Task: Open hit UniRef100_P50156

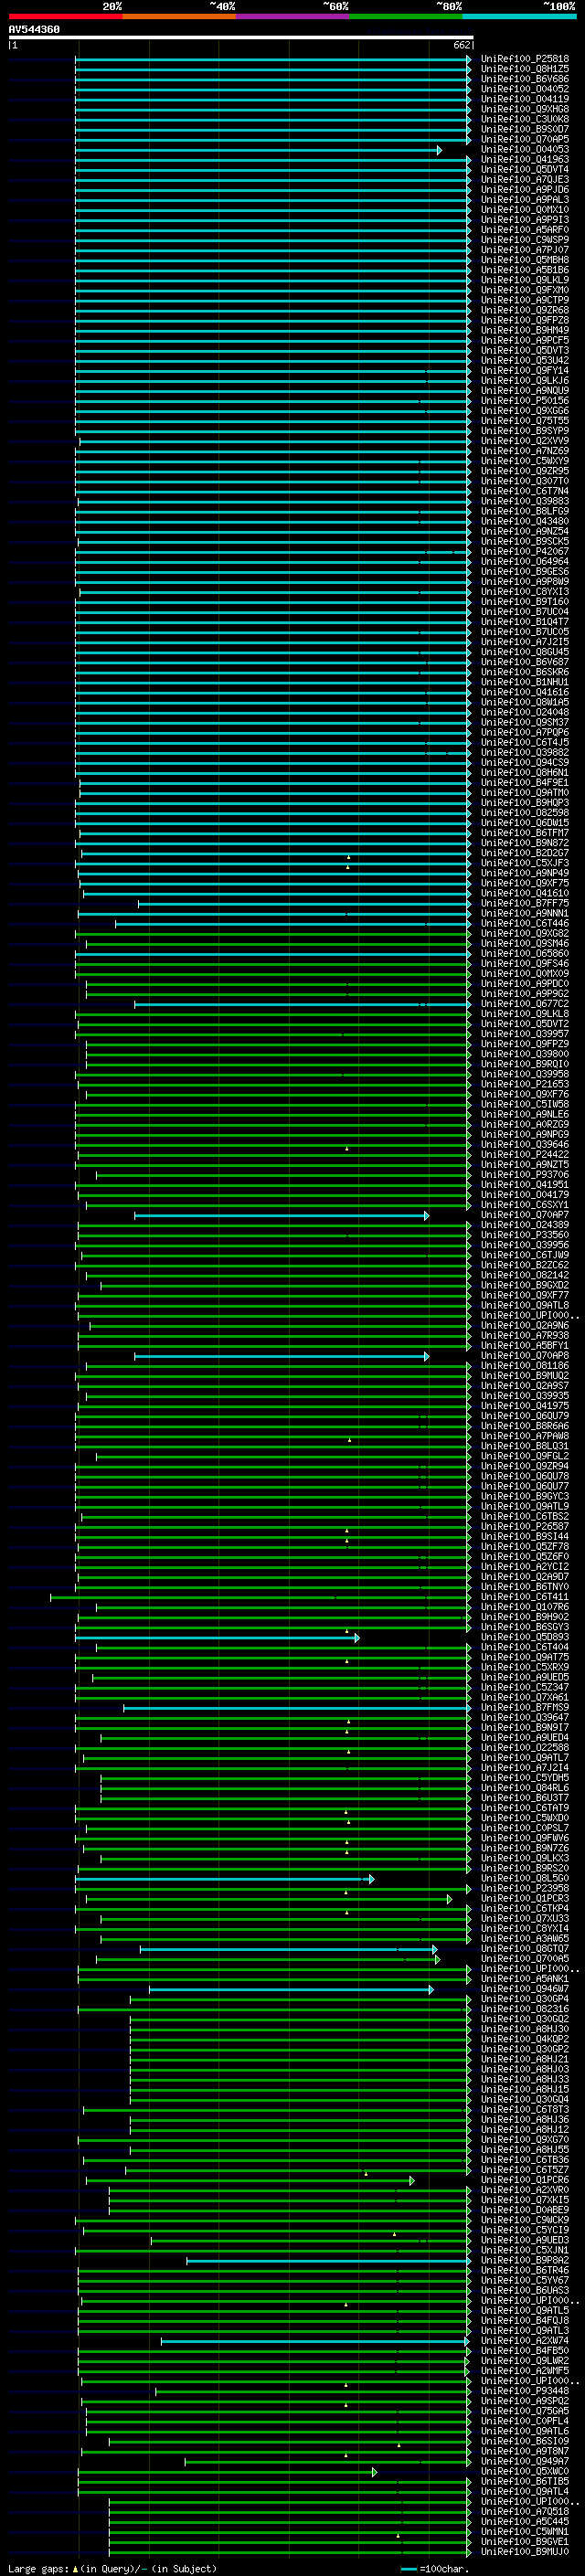Action: (x=524, y=401)
